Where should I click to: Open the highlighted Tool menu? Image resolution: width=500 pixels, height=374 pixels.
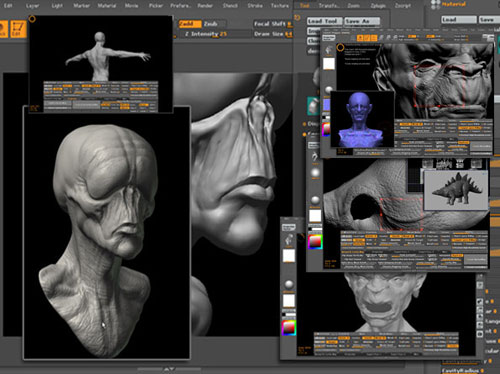(304, 6)
